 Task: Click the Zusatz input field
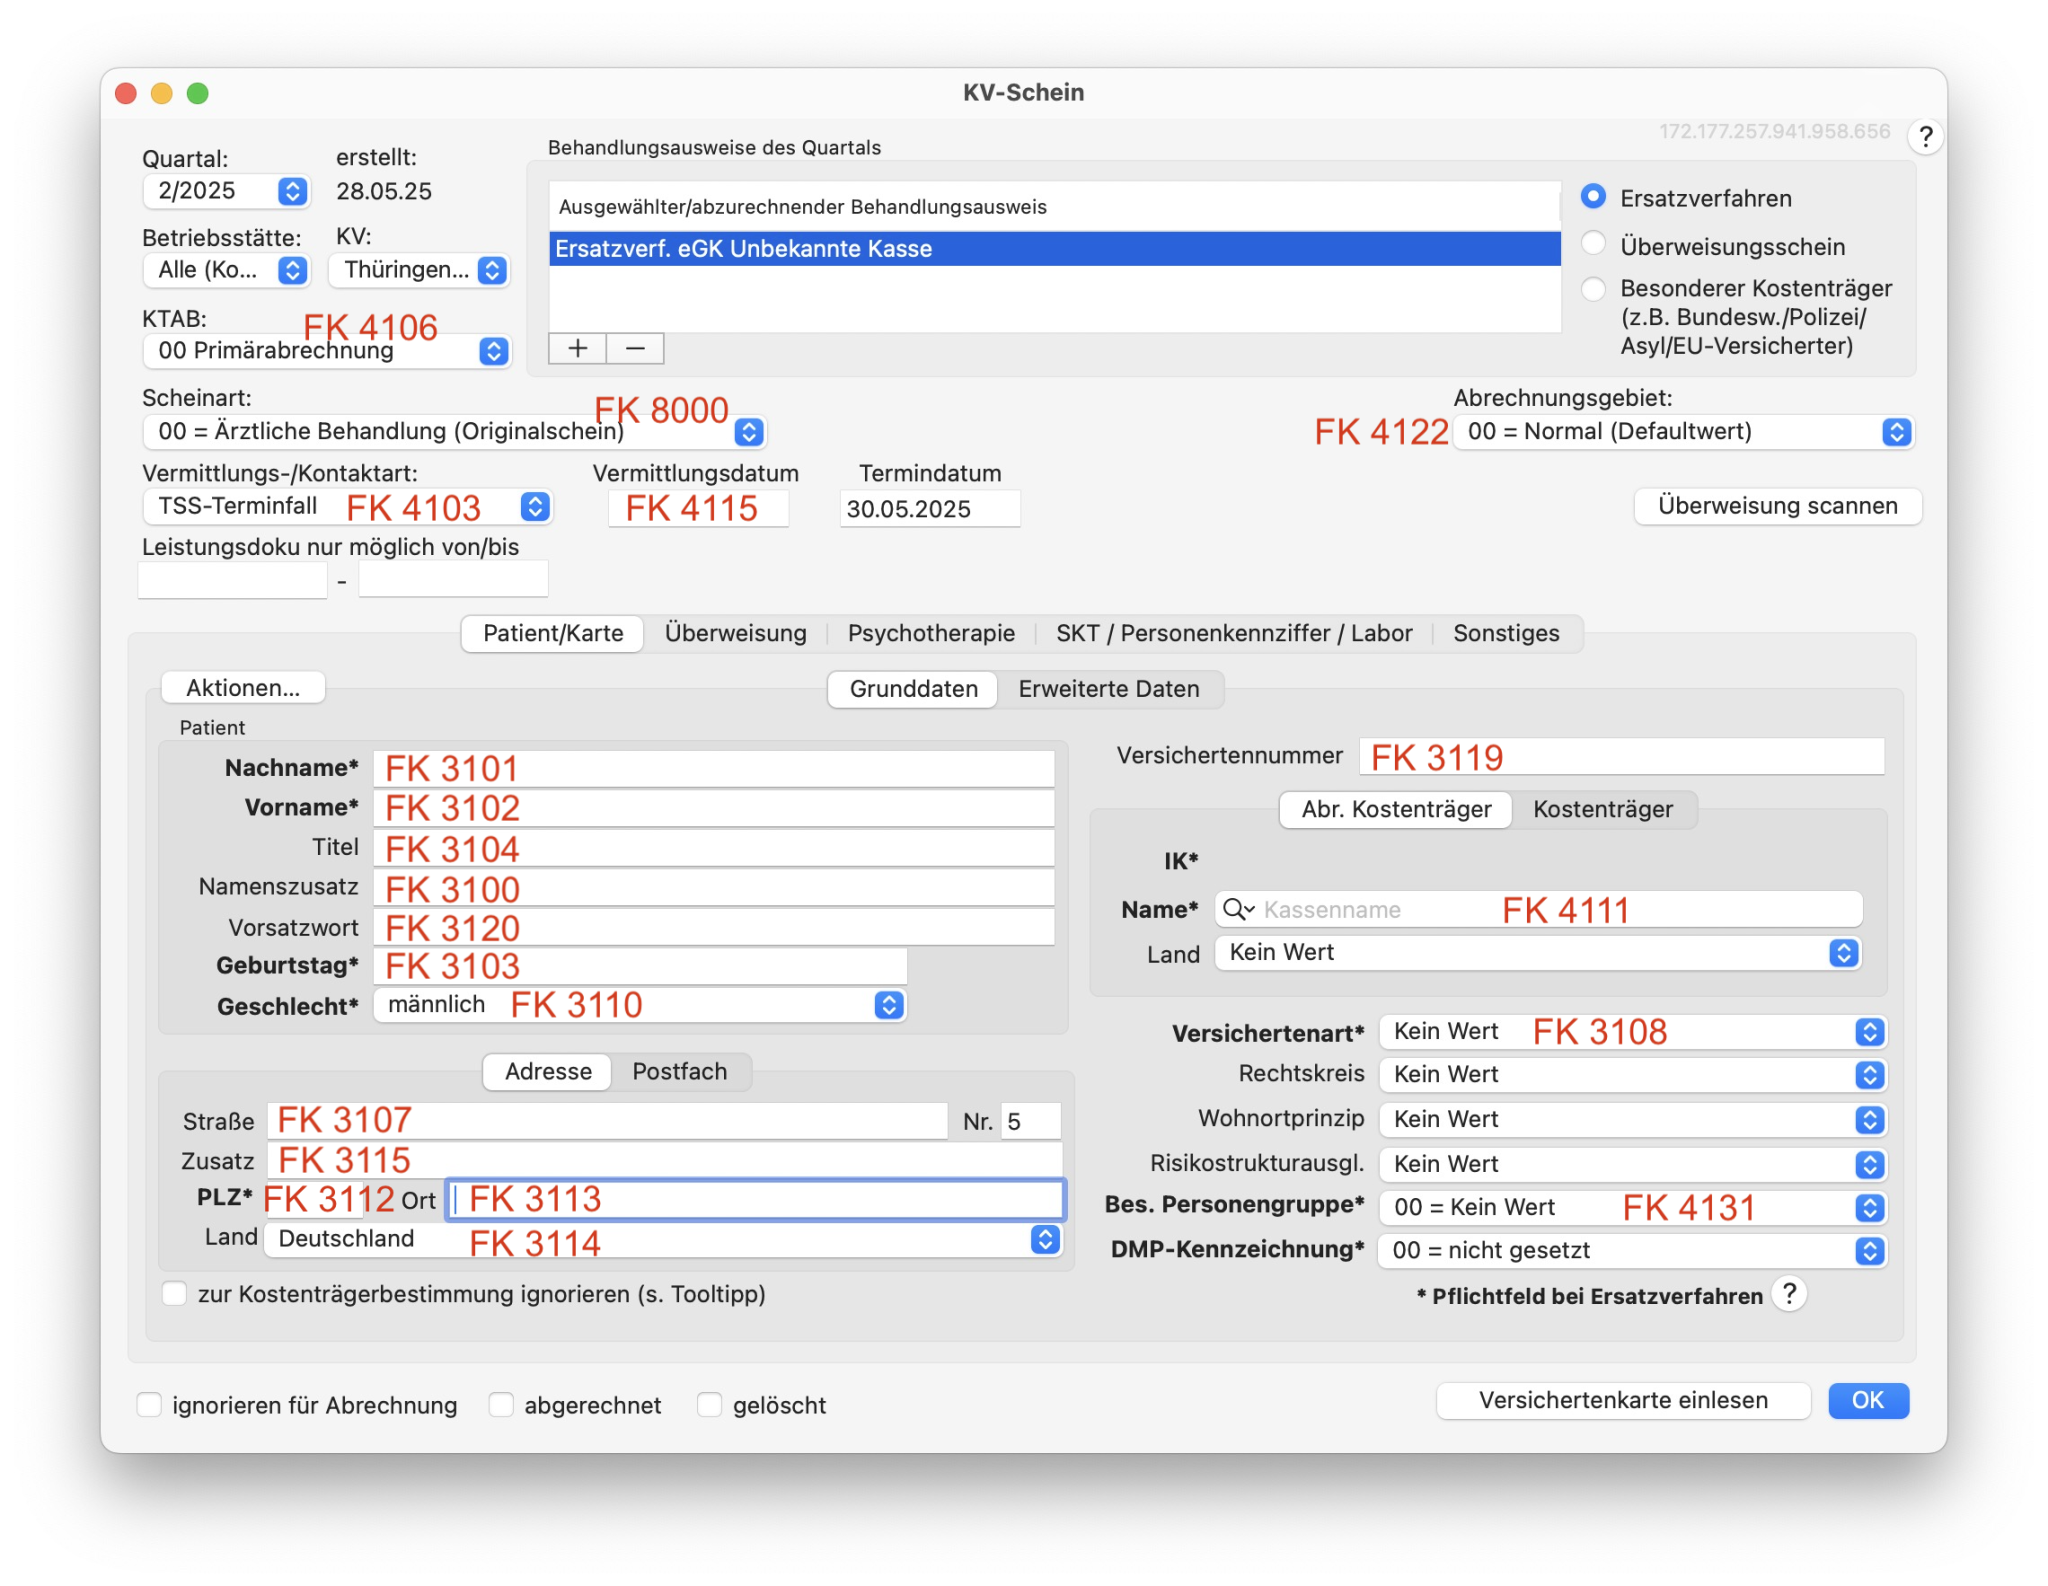[664, 1160]
